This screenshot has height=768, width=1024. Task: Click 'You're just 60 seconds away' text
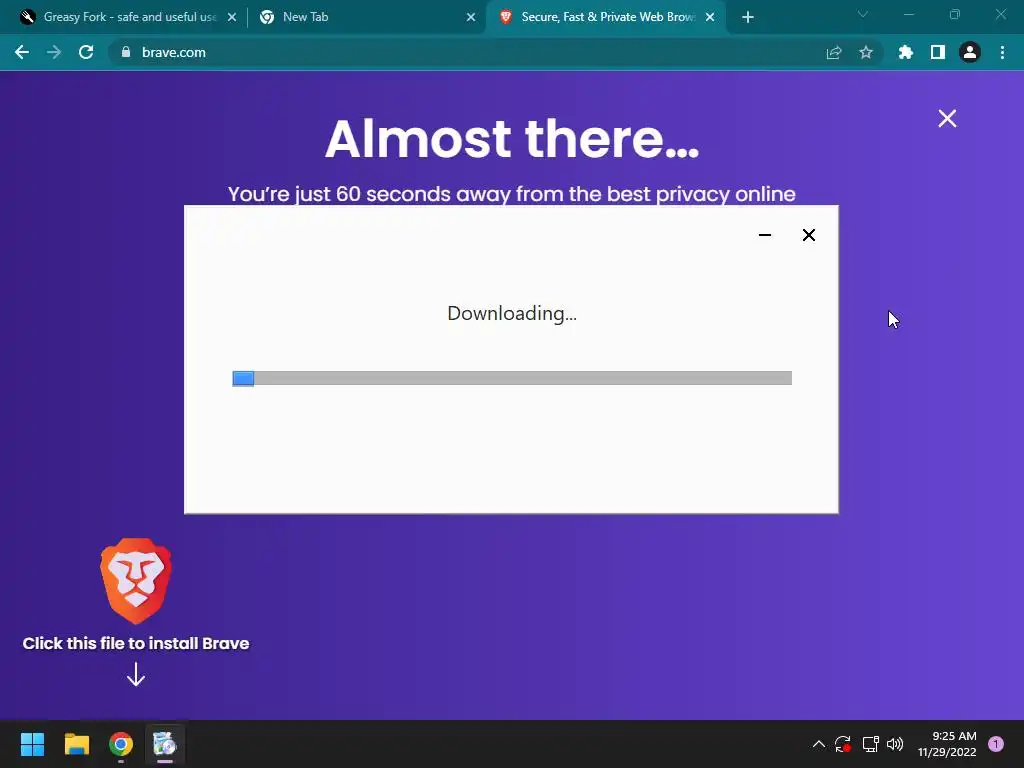512,194
